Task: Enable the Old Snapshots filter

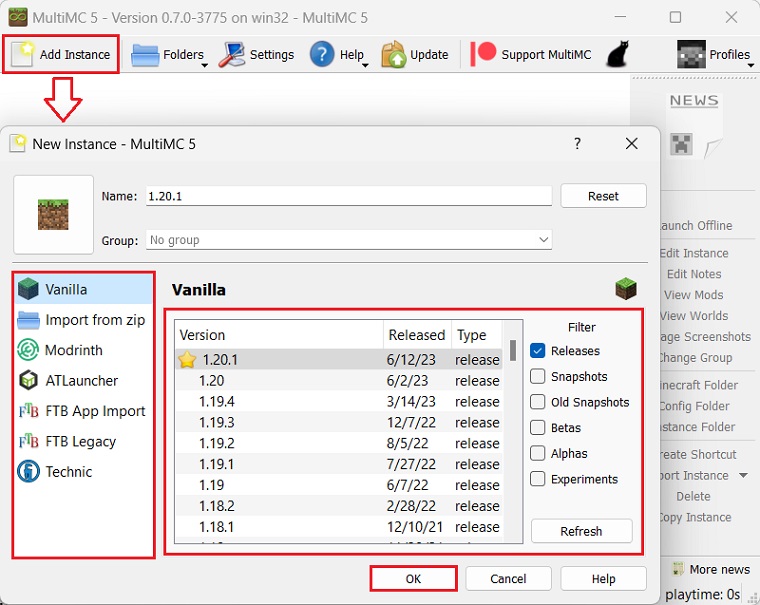Action: pos(538,402)
